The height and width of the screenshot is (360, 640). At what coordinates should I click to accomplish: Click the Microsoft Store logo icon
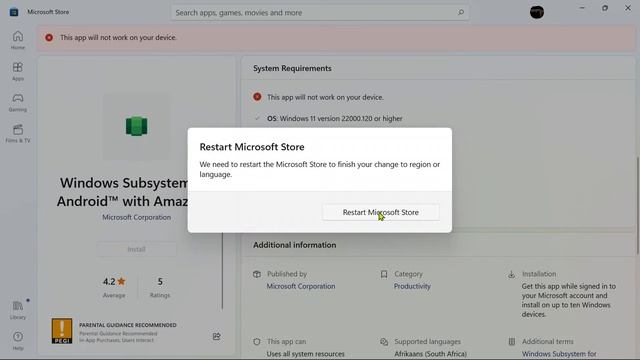[x=13, y=12]
